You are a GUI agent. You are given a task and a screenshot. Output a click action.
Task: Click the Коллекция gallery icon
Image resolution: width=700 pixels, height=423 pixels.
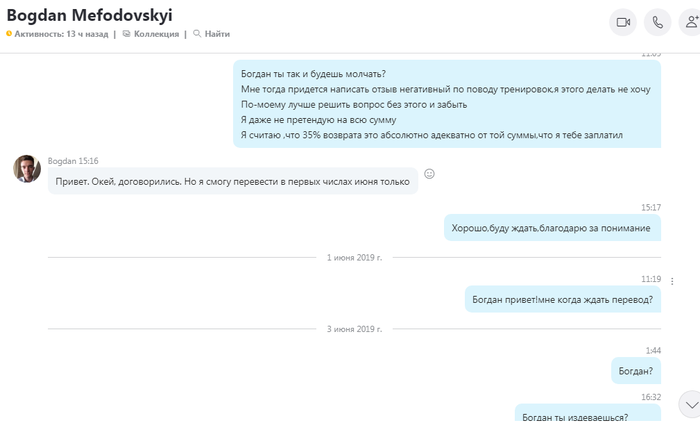pos(126,34)
